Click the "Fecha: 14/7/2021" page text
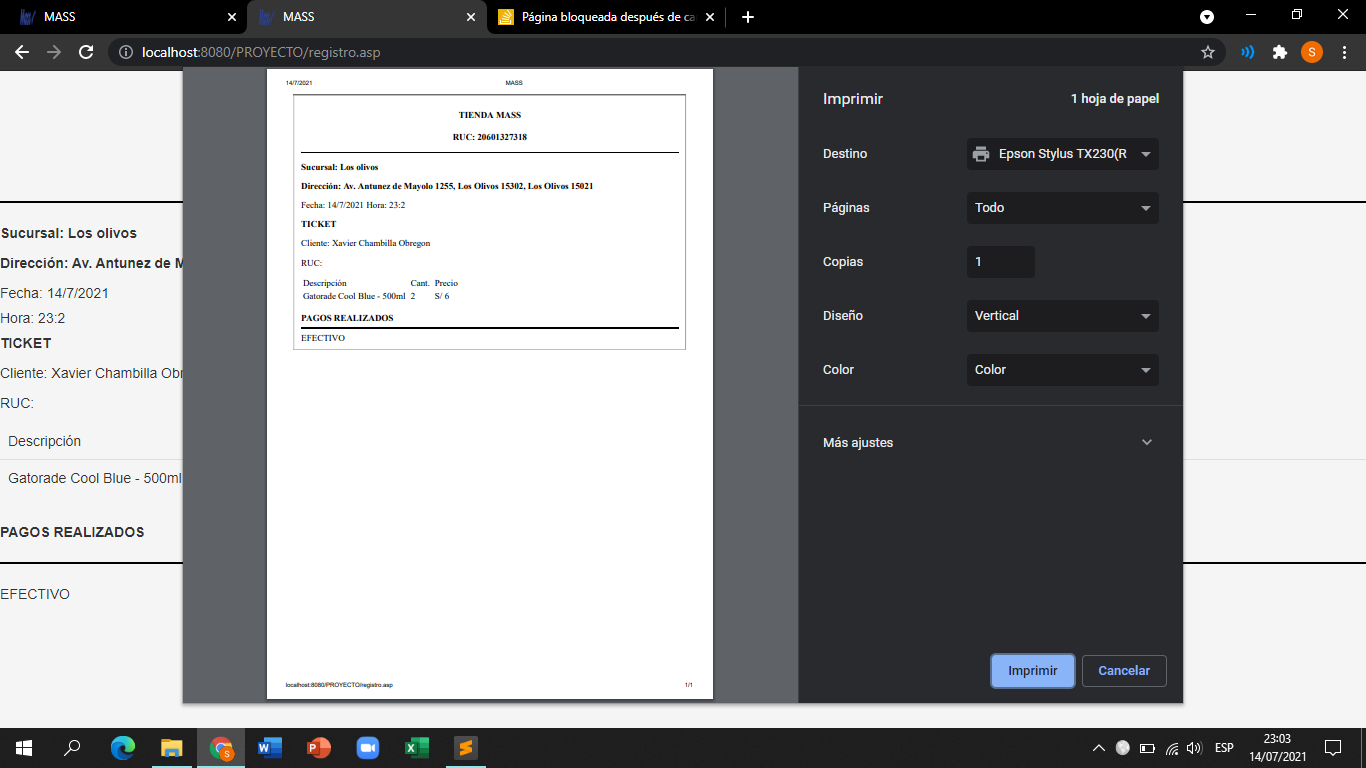Image resolution: width=1366 pixels, height=768 pixels. 55,293
